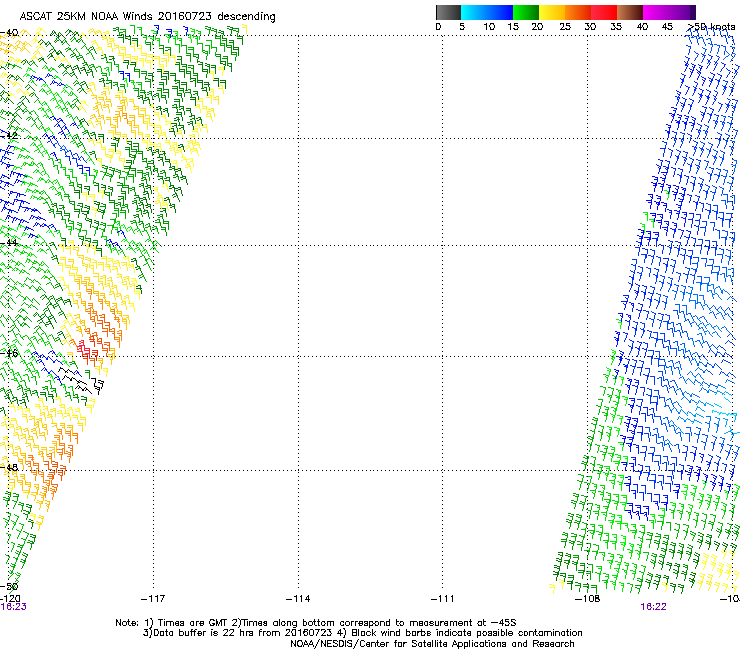This screenshot has height=650, width=740.
Task: Click the magenta-purple 40-50 knots legend band
Action: tap(669, 12)
